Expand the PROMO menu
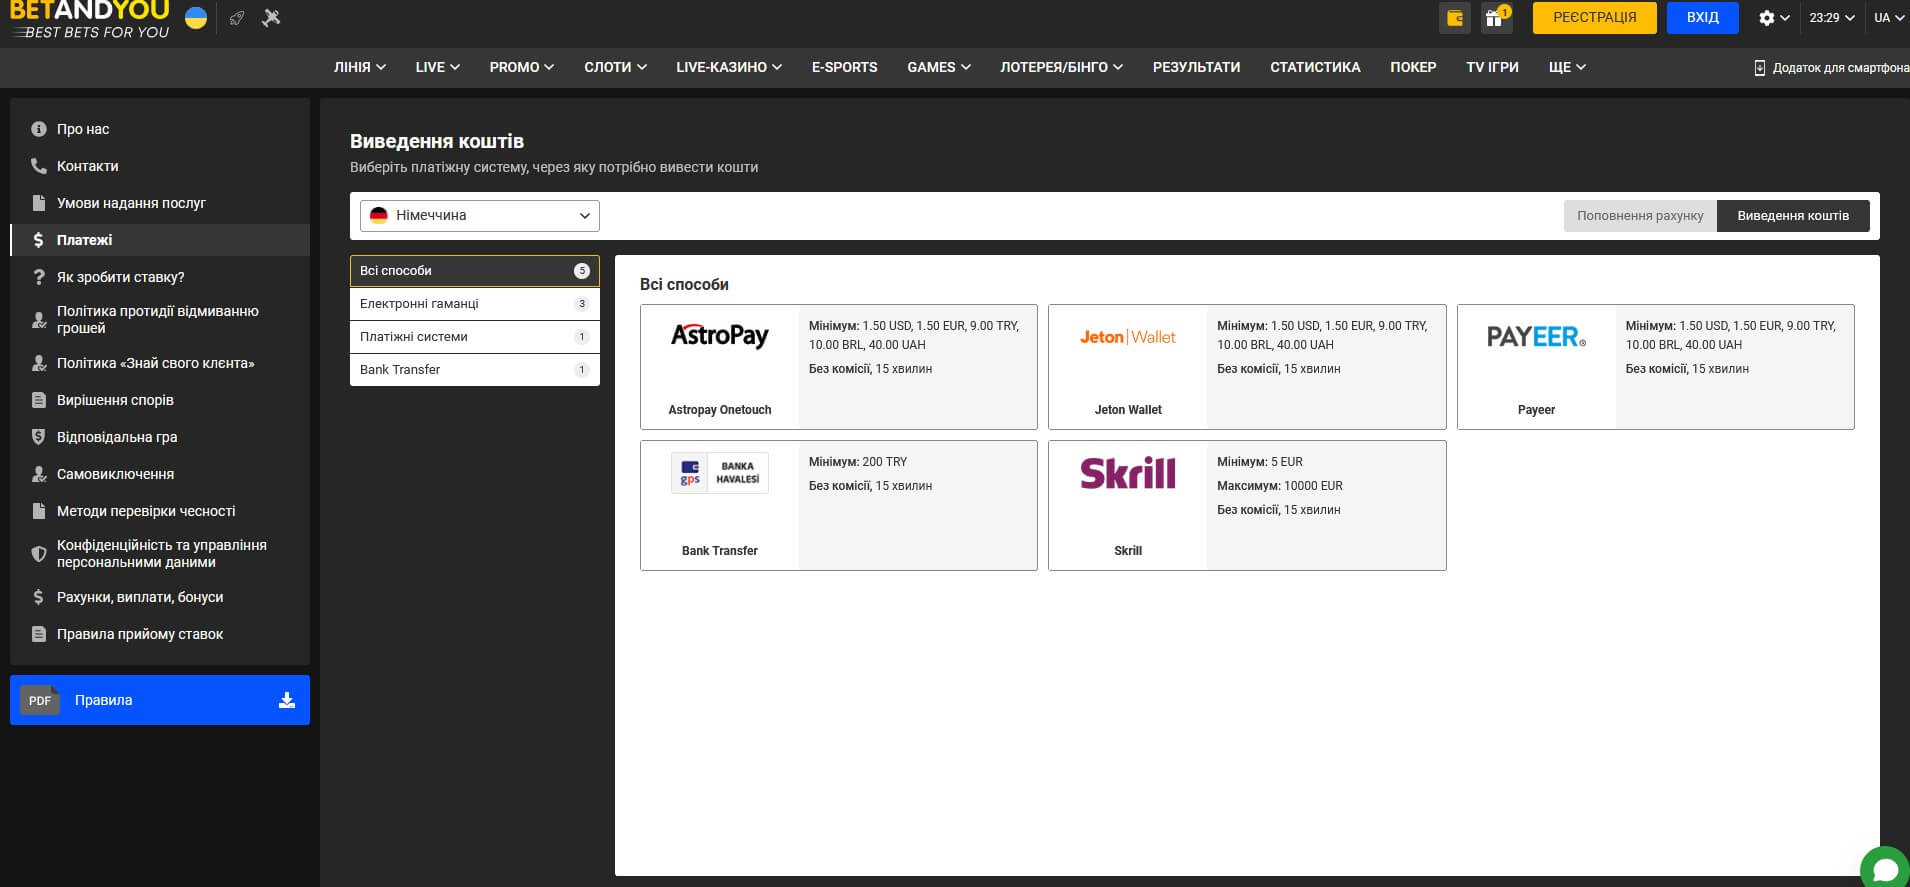Image resolution: width=1910 pixels, height=887 pixels. coord(522,67)
